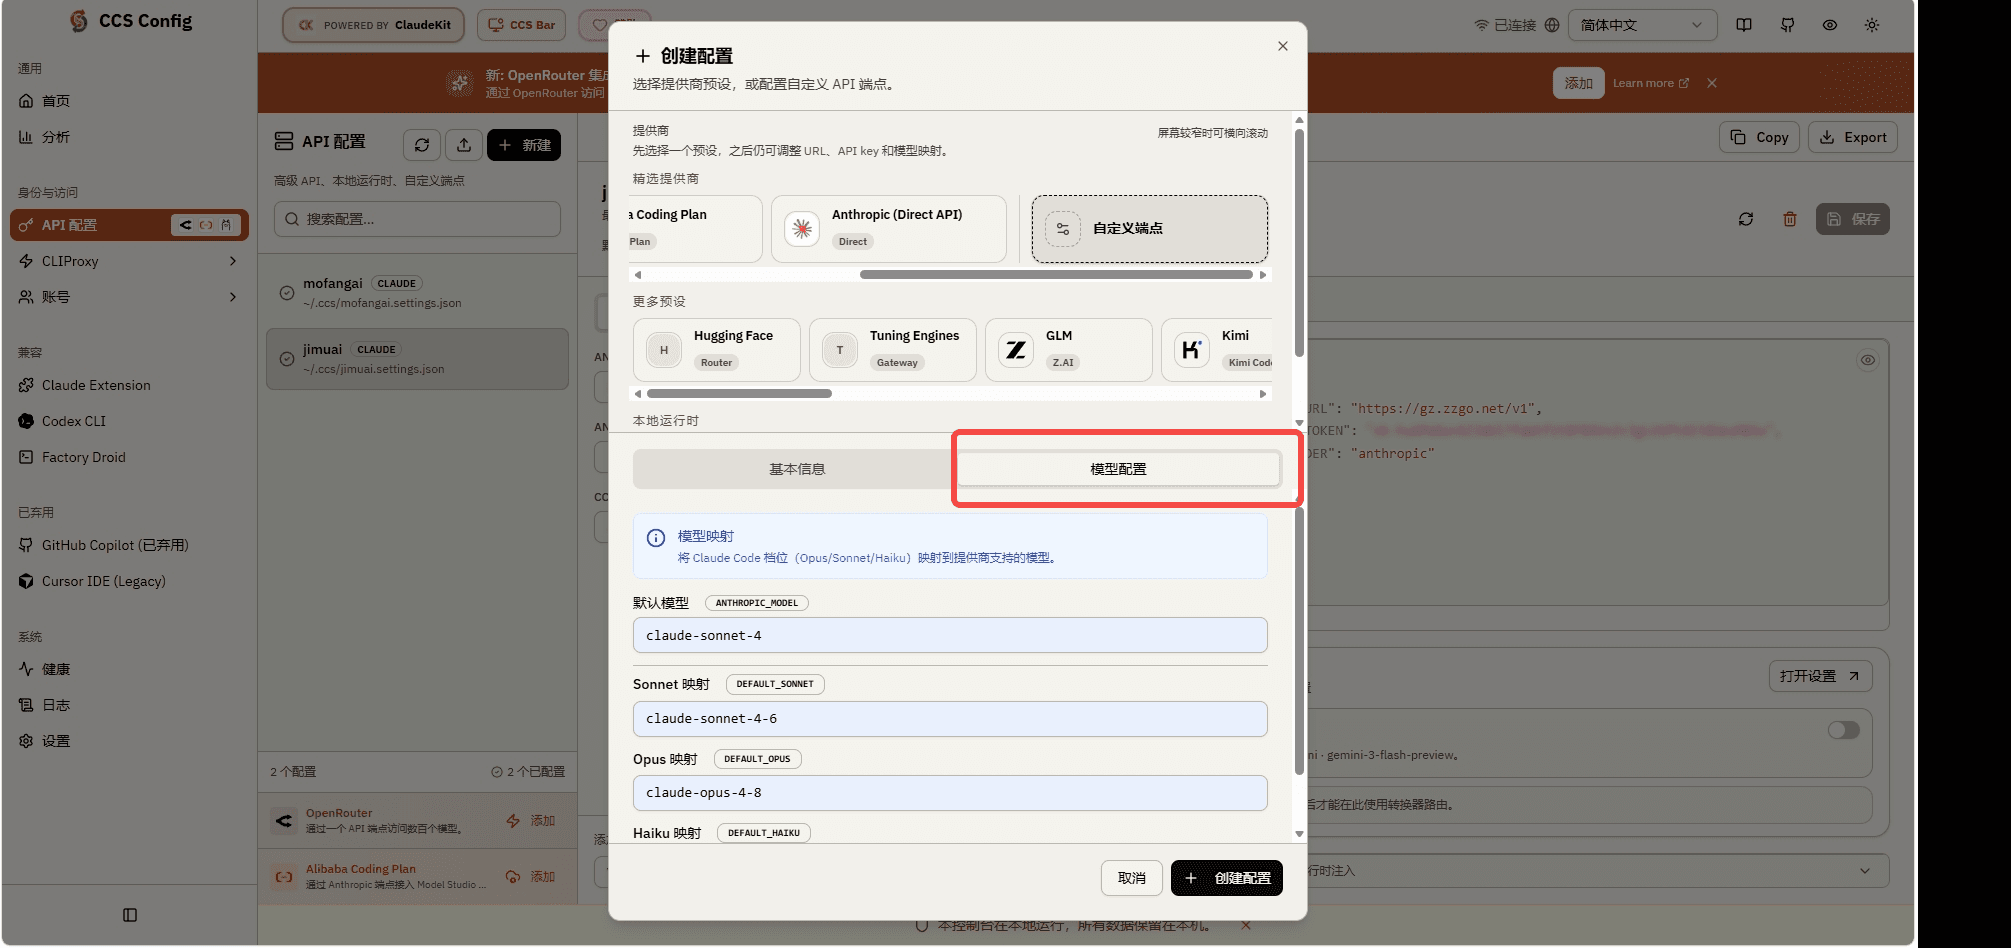Click the Sonnet 映射 input field

pyautogui.click(x=950, y=719)
